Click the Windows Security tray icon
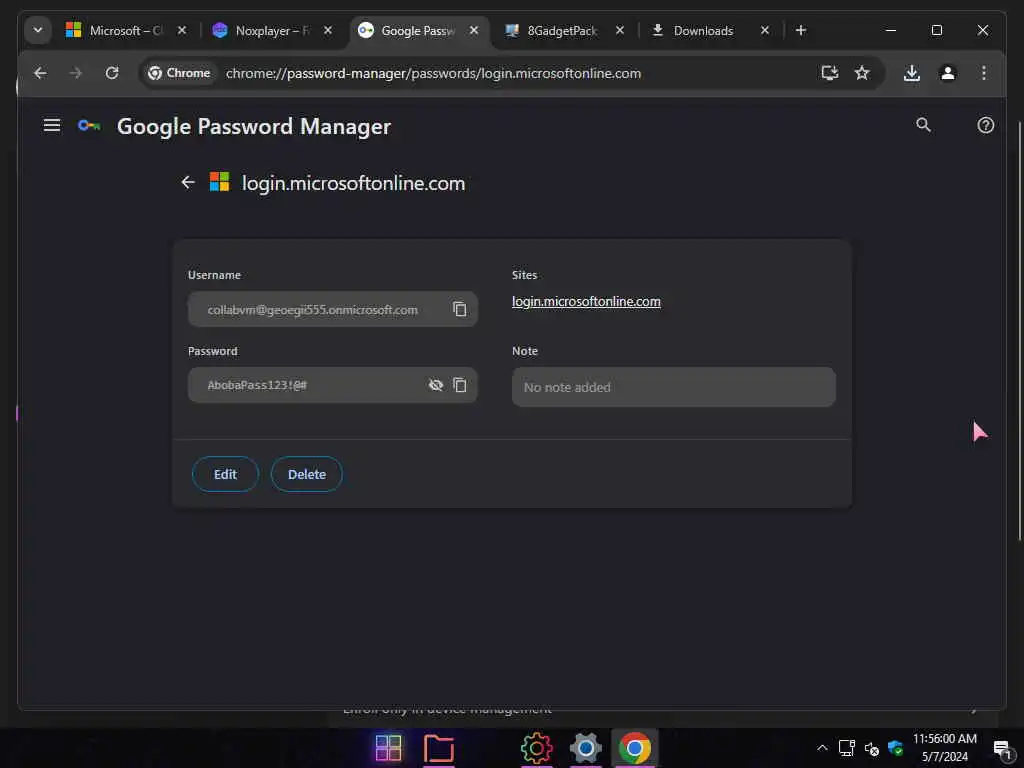Image resolution: width=1024 pixels, height=768 pixels. pyautogui.click(x=895, y=748)
